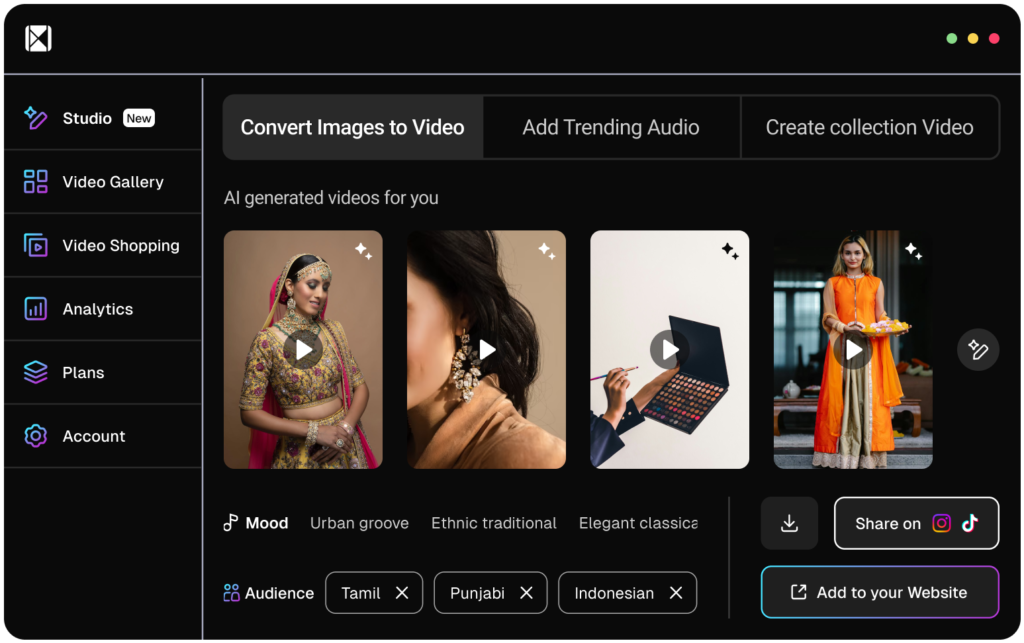Click the app logo in the top-left corner

pyautogui.click(x=37, y=37)
